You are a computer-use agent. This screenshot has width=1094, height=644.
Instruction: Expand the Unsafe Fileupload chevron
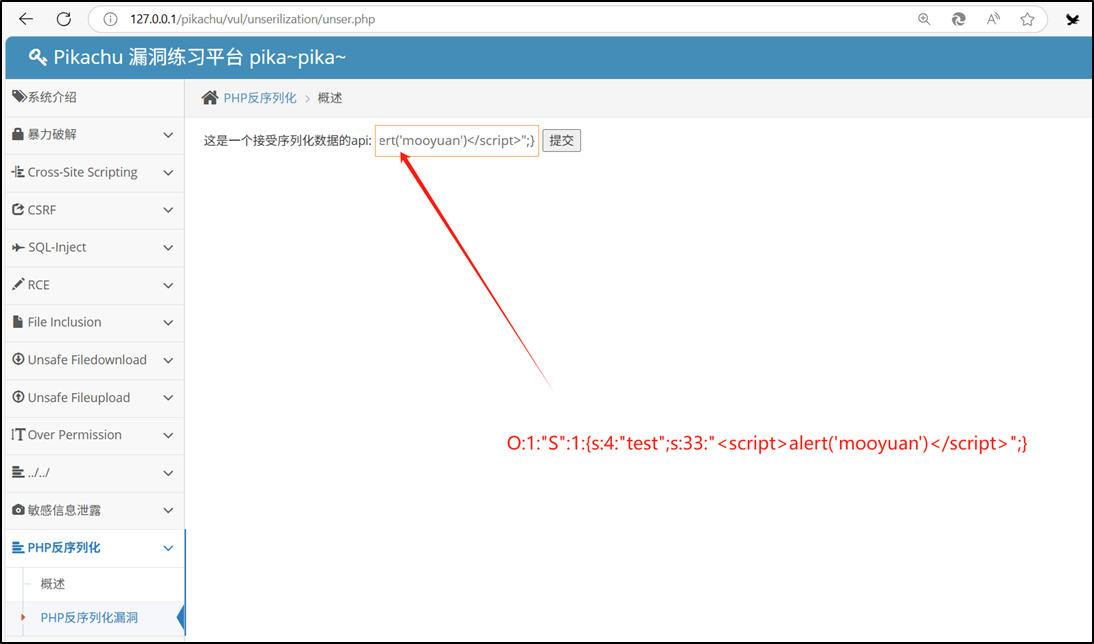click(x=168, y=398)
